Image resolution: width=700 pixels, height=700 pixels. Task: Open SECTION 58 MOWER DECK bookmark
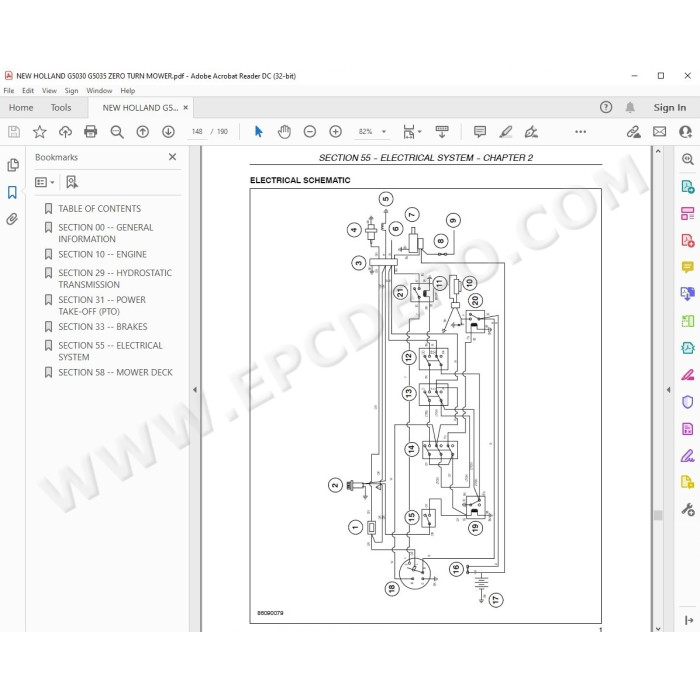(x=115, y=372)
